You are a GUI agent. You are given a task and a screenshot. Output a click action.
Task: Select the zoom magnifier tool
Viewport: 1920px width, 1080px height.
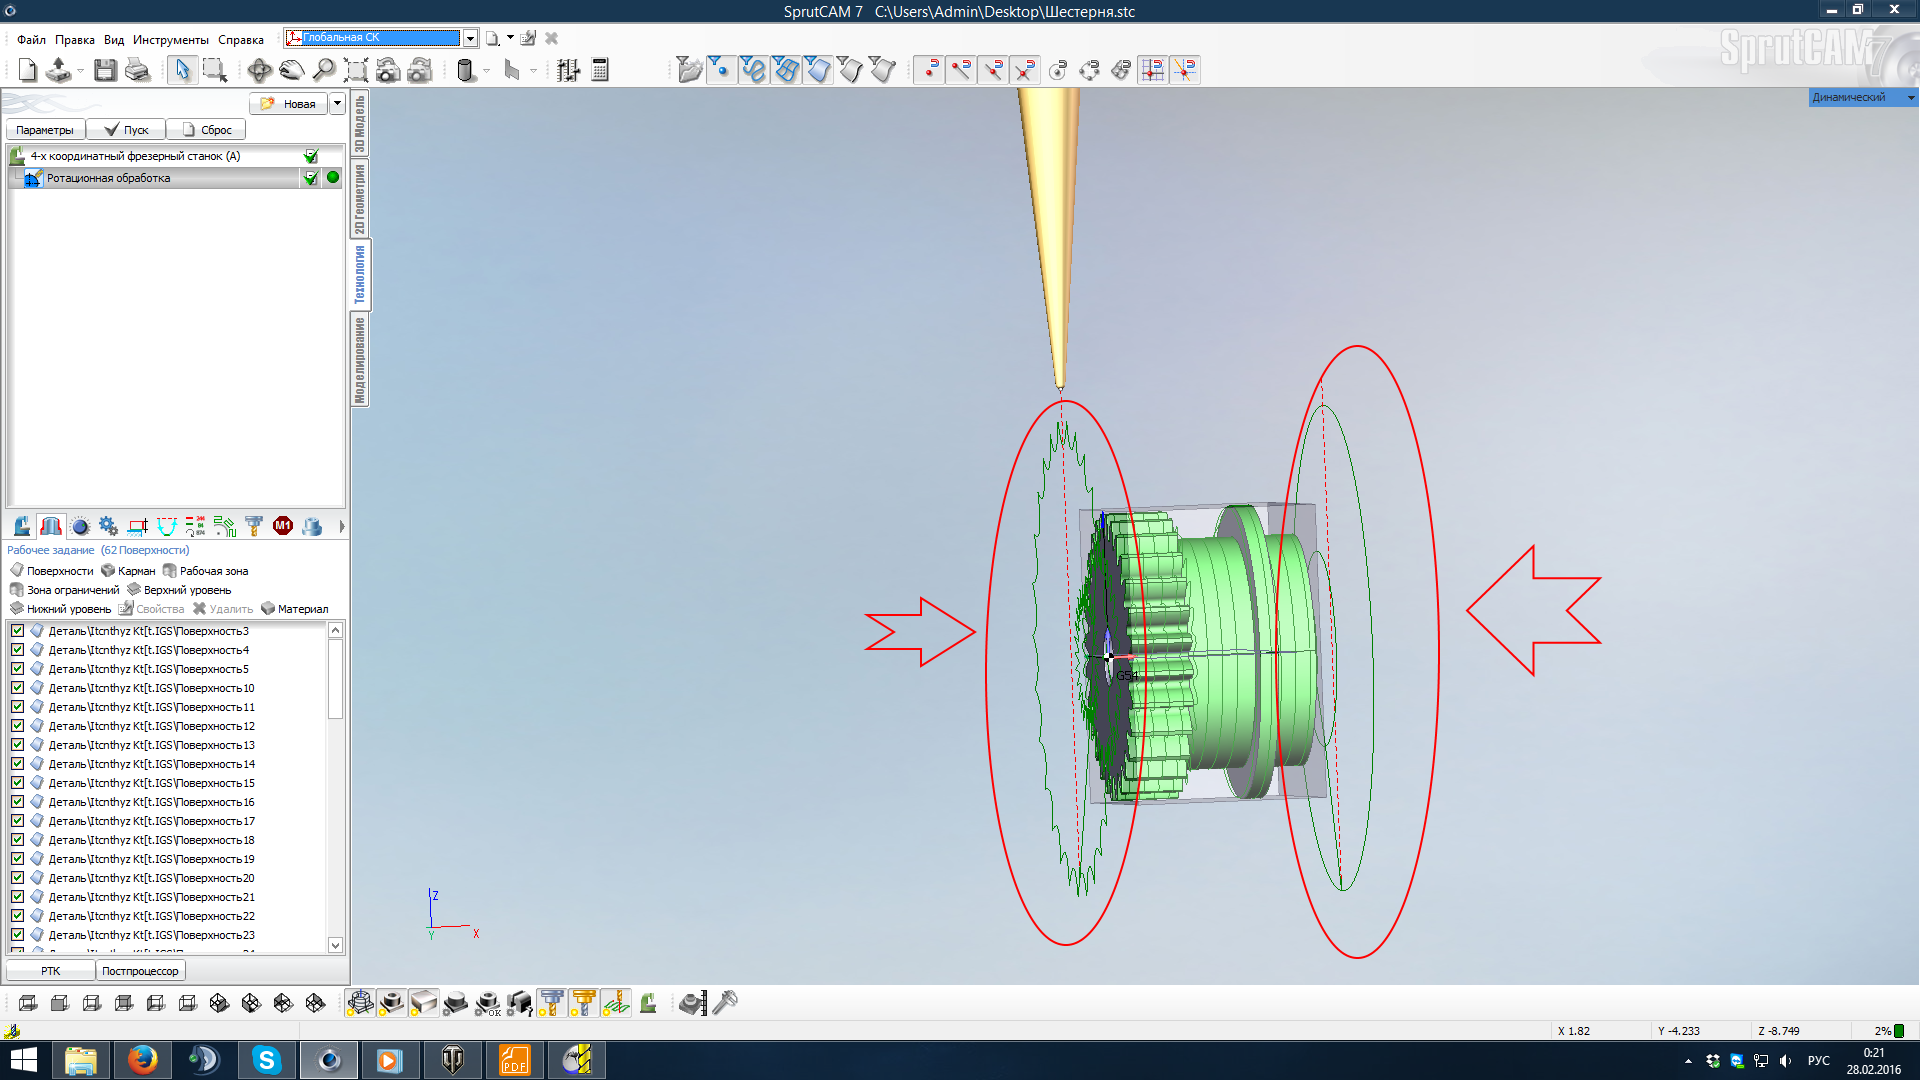coord(324,70)
